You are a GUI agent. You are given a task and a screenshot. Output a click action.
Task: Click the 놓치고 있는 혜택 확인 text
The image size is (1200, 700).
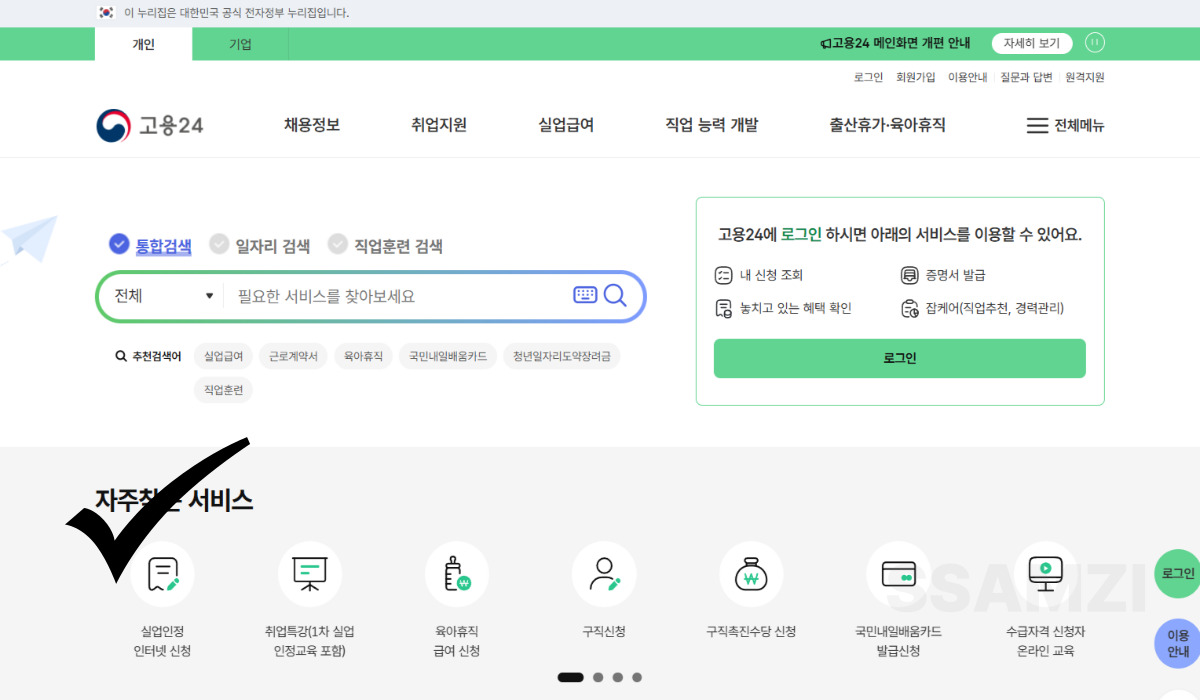(x=796, y=308)
